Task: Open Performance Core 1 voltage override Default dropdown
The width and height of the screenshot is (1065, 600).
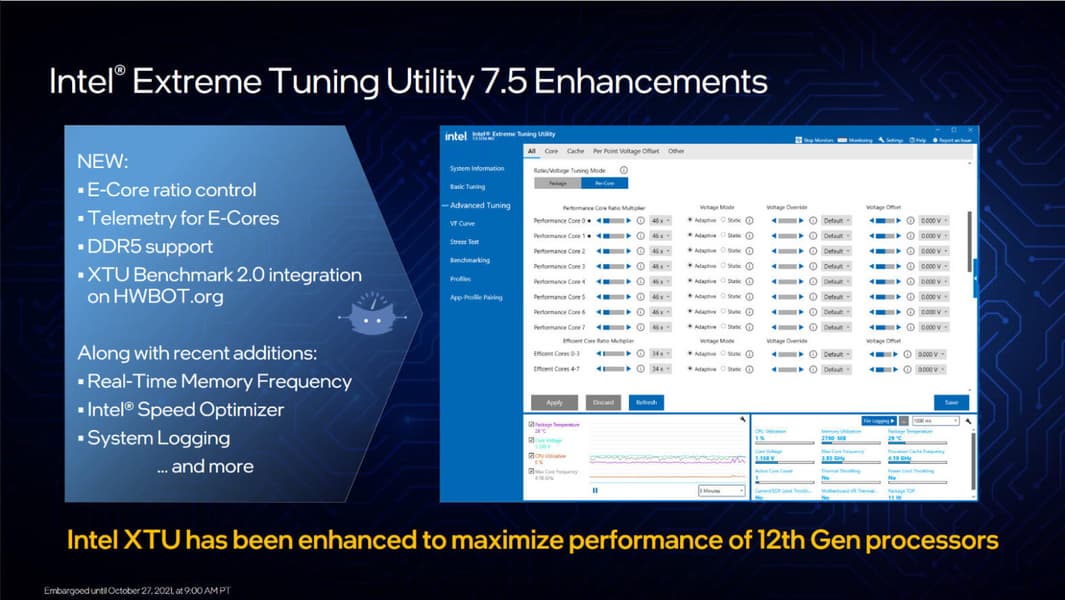Action: point(836,236)
